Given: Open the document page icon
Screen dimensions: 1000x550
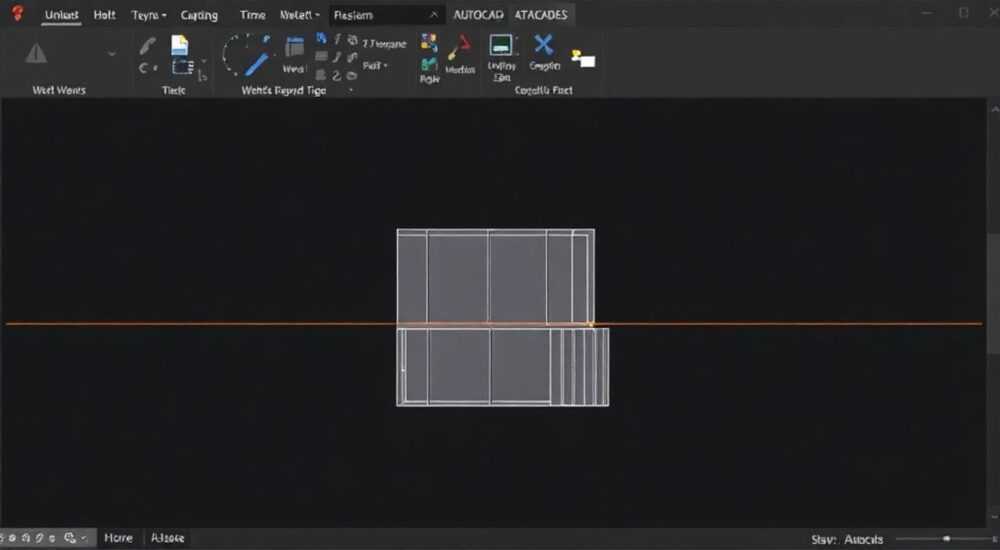Looking at the screenshot, I should click(x=179, y=45).
